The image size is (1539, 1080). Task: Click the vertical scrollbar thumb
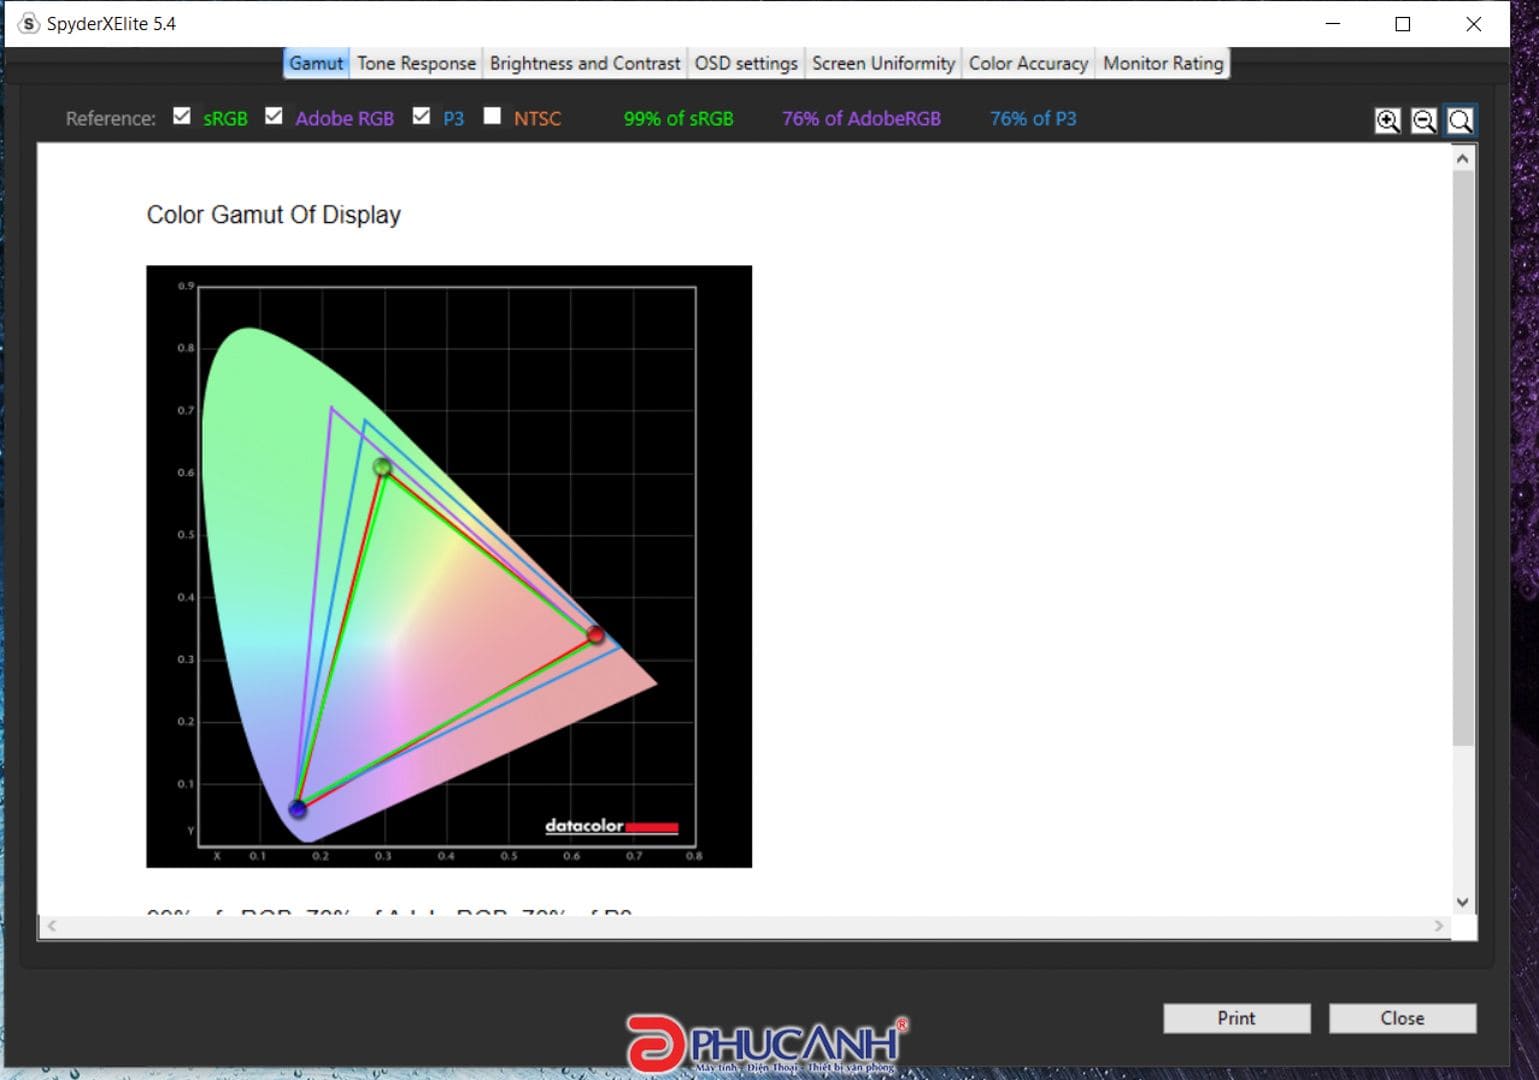(x=1463, y=458)
